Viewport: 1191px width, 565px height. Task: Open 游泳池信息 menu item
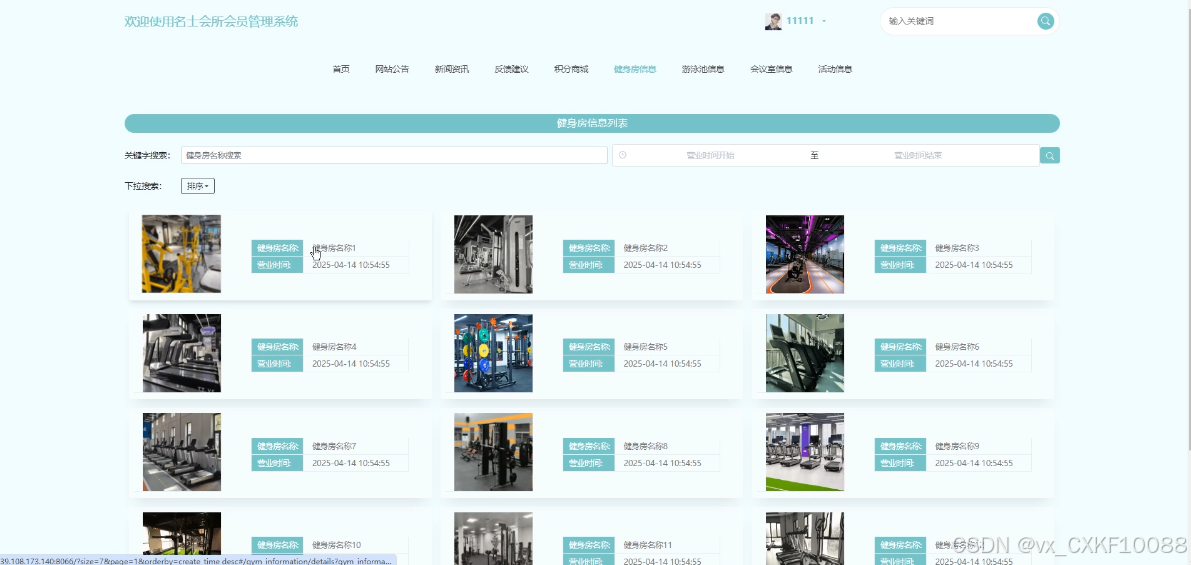point(703,69)
